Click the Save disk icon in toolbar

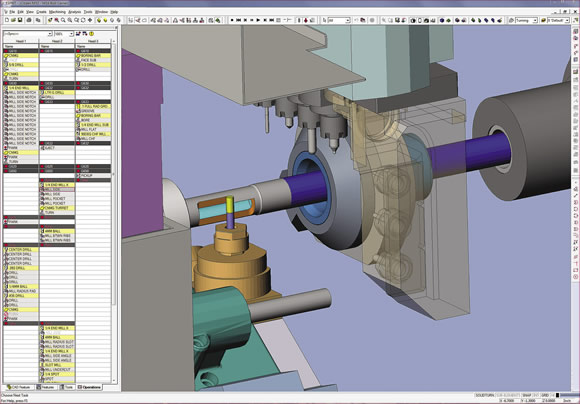point(20,20)
